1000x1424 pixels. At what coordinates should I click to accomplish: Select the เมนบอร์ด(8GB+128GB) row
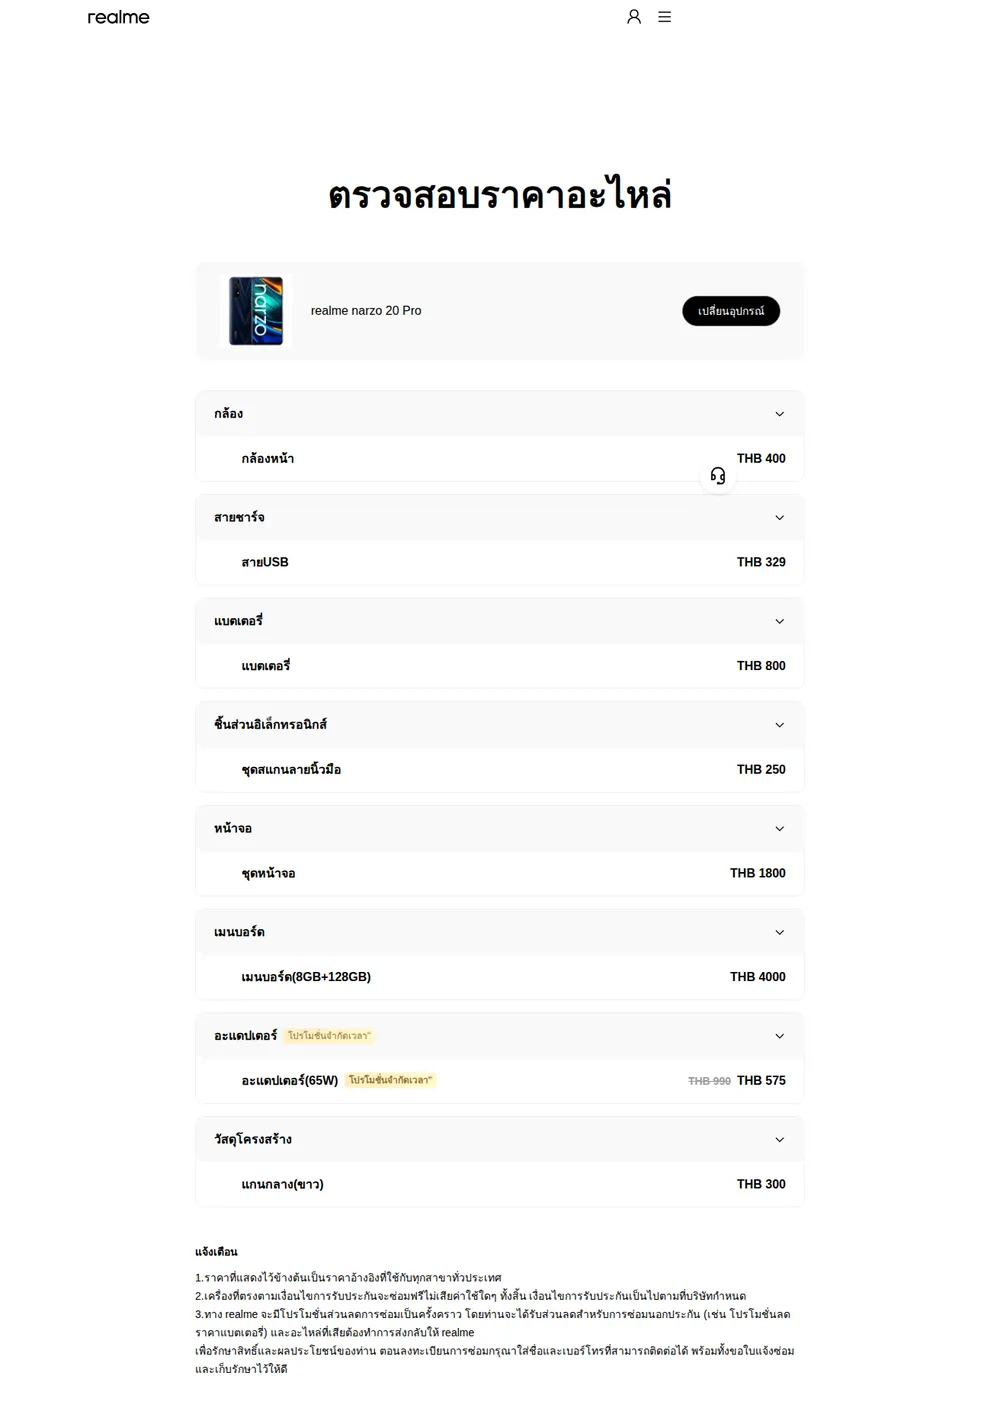click(x=500, y=977)
